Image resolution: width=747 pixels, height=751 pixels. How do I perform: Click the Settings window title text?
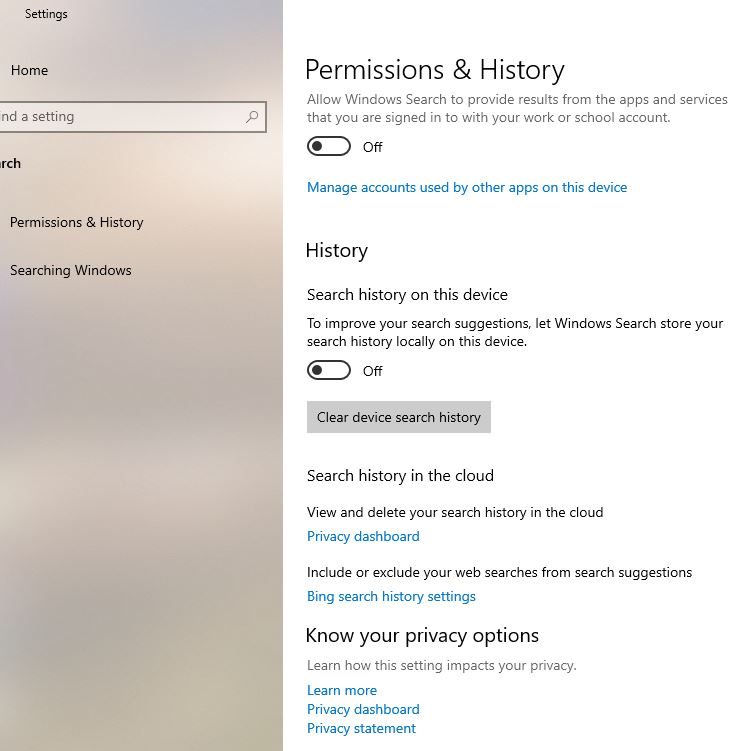tap(46, 14)
